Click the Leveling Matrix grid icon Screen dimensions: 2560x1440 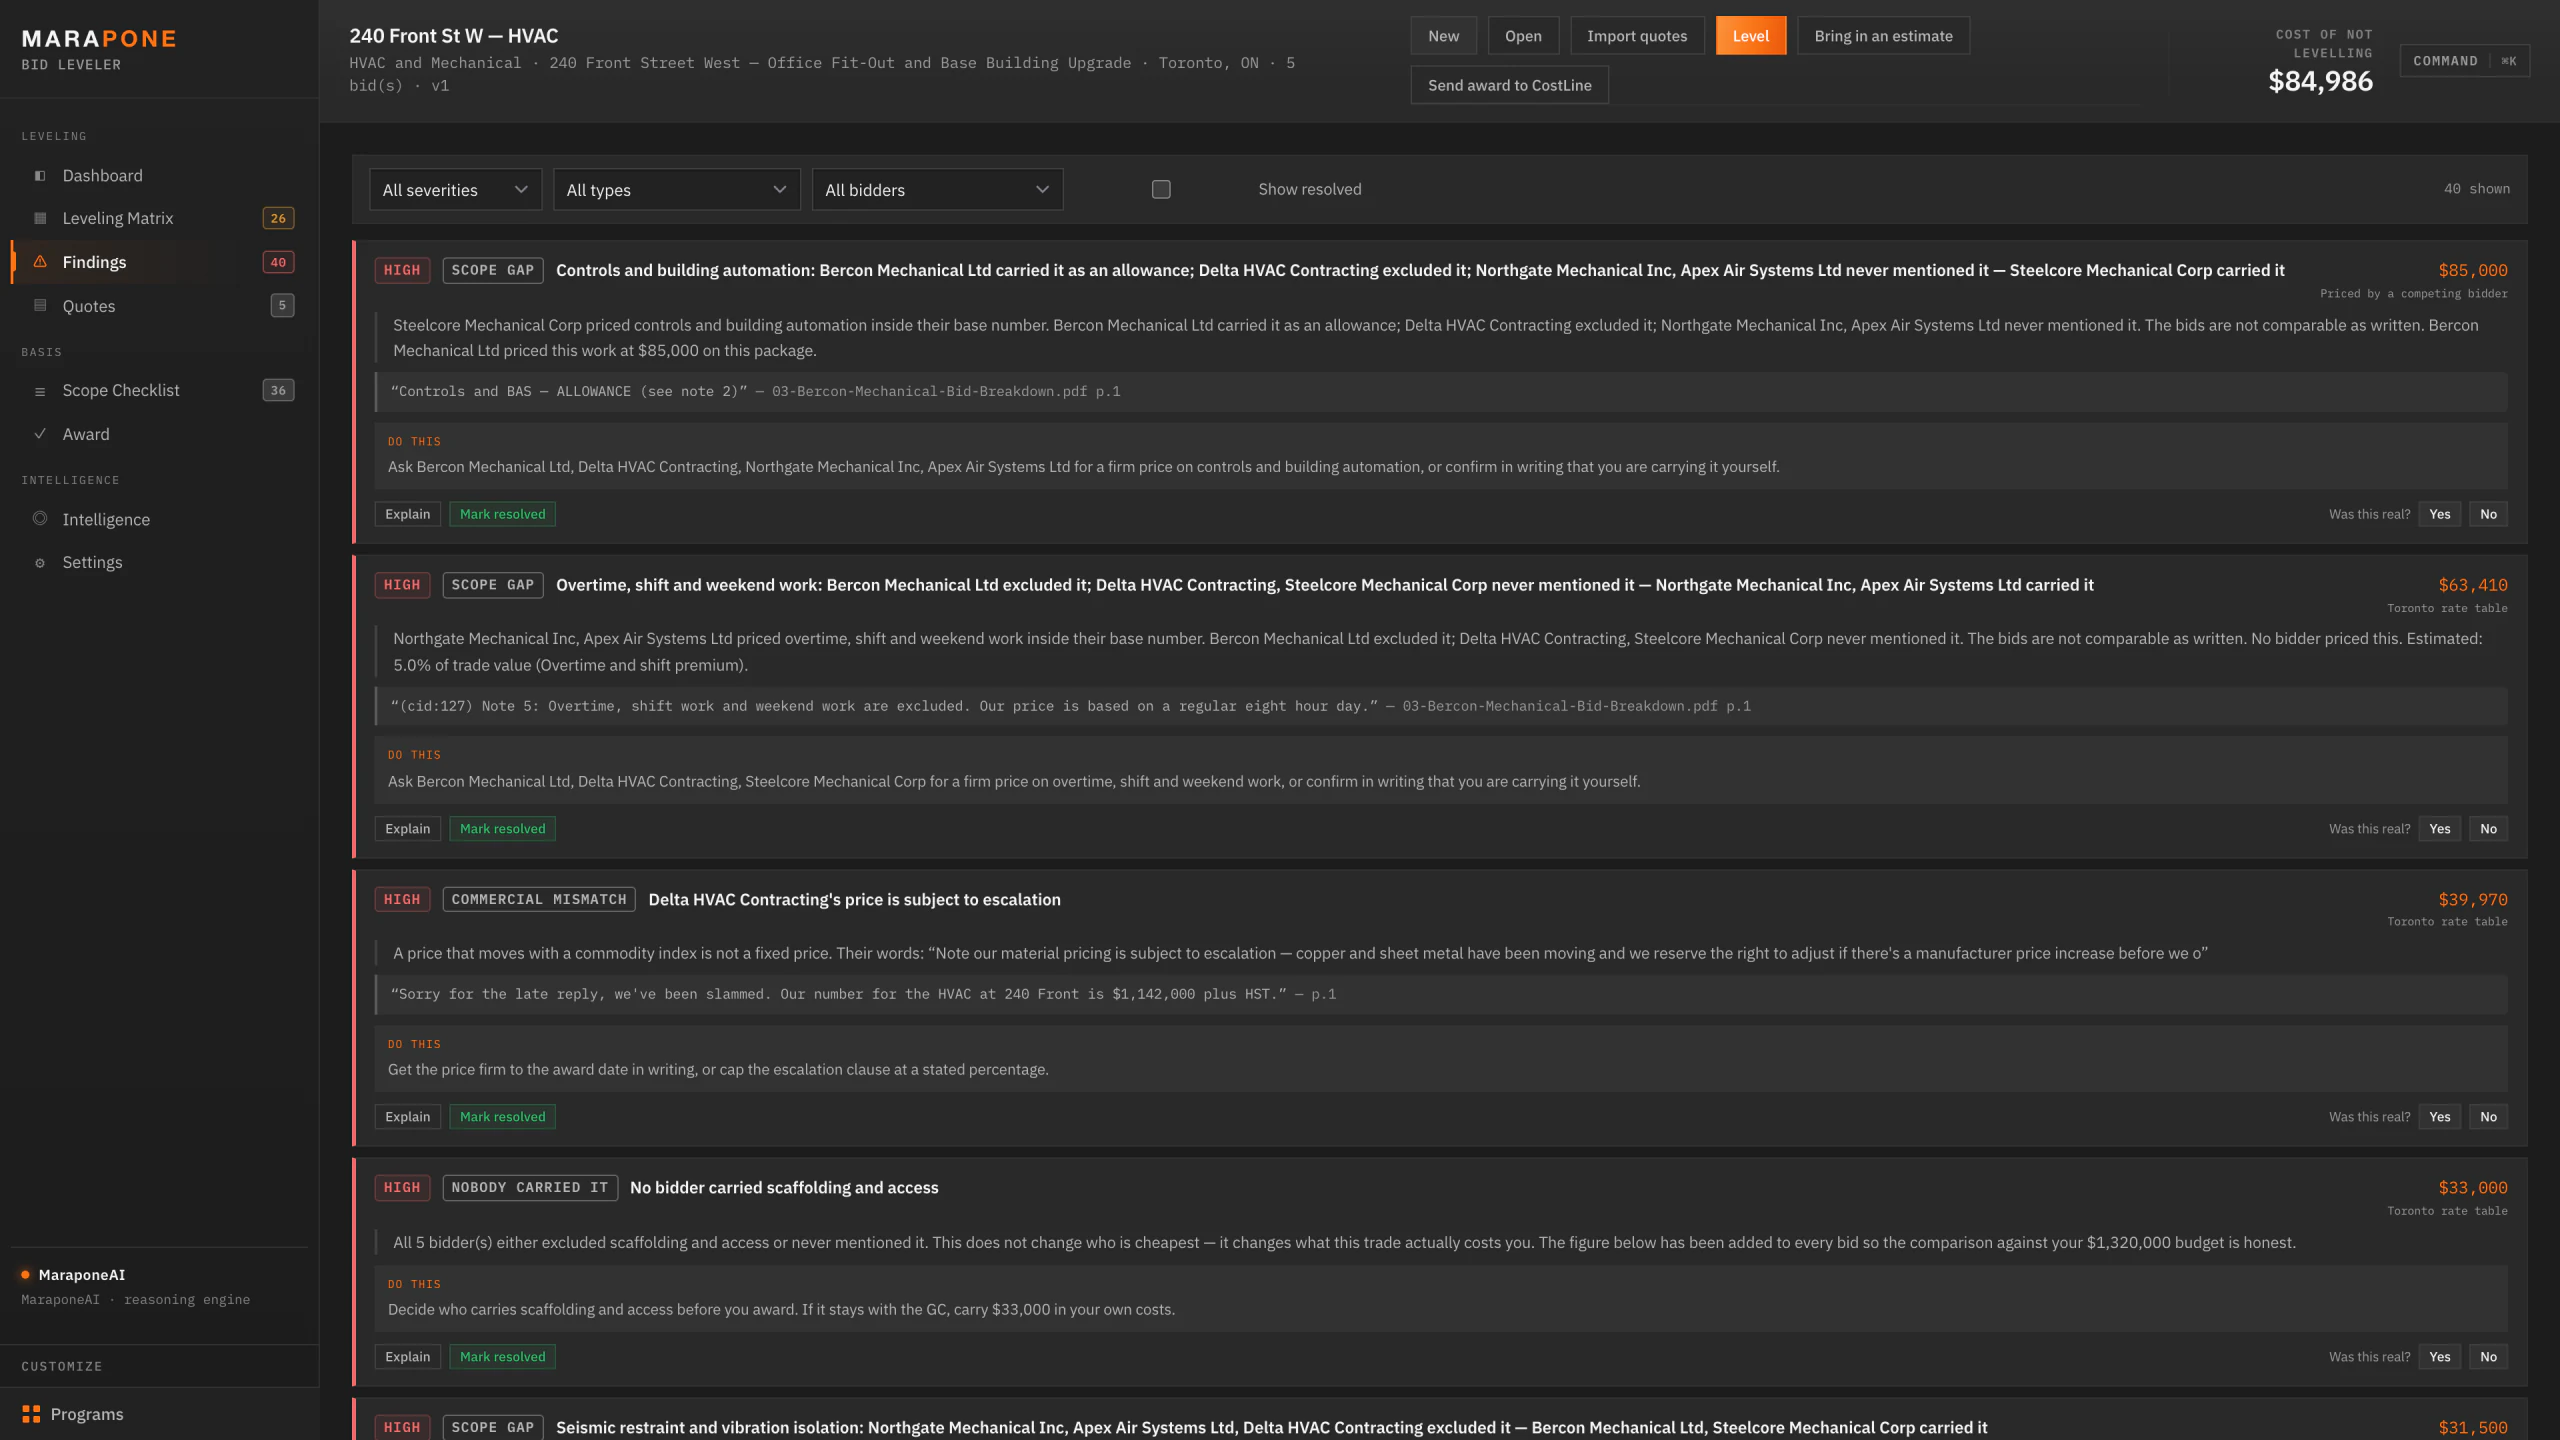40,218
